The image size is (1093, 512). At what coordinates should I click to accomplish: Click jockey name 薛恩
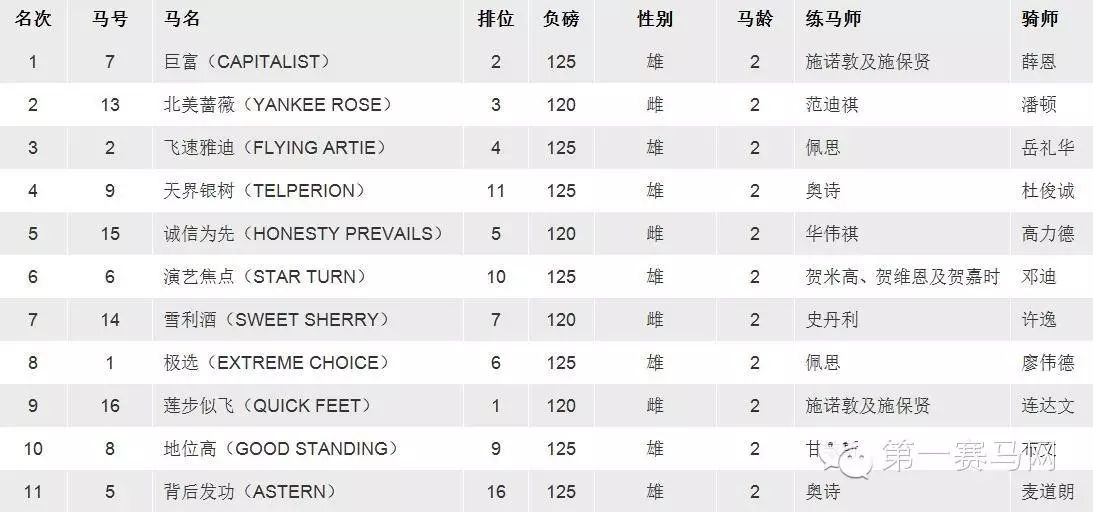click(x=1039, y=62)
